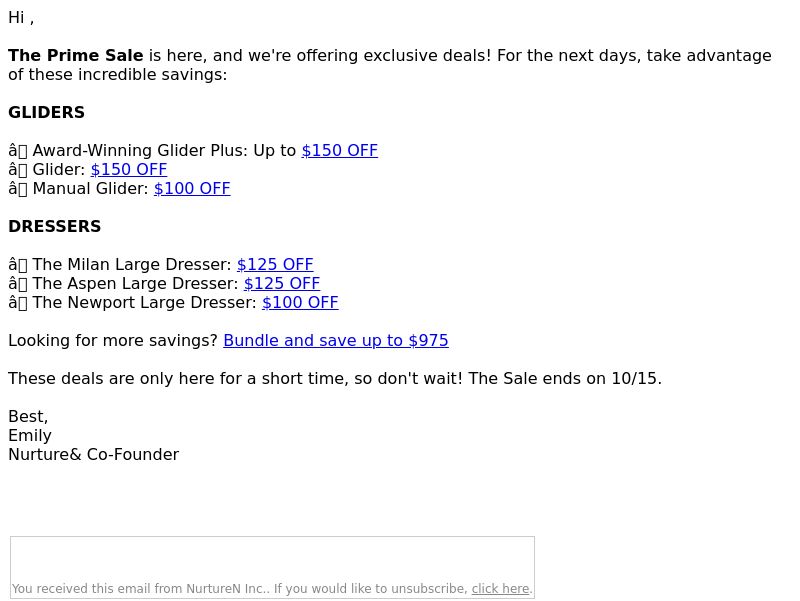Click the GLIDERS section heading

(x=46, y=112)
